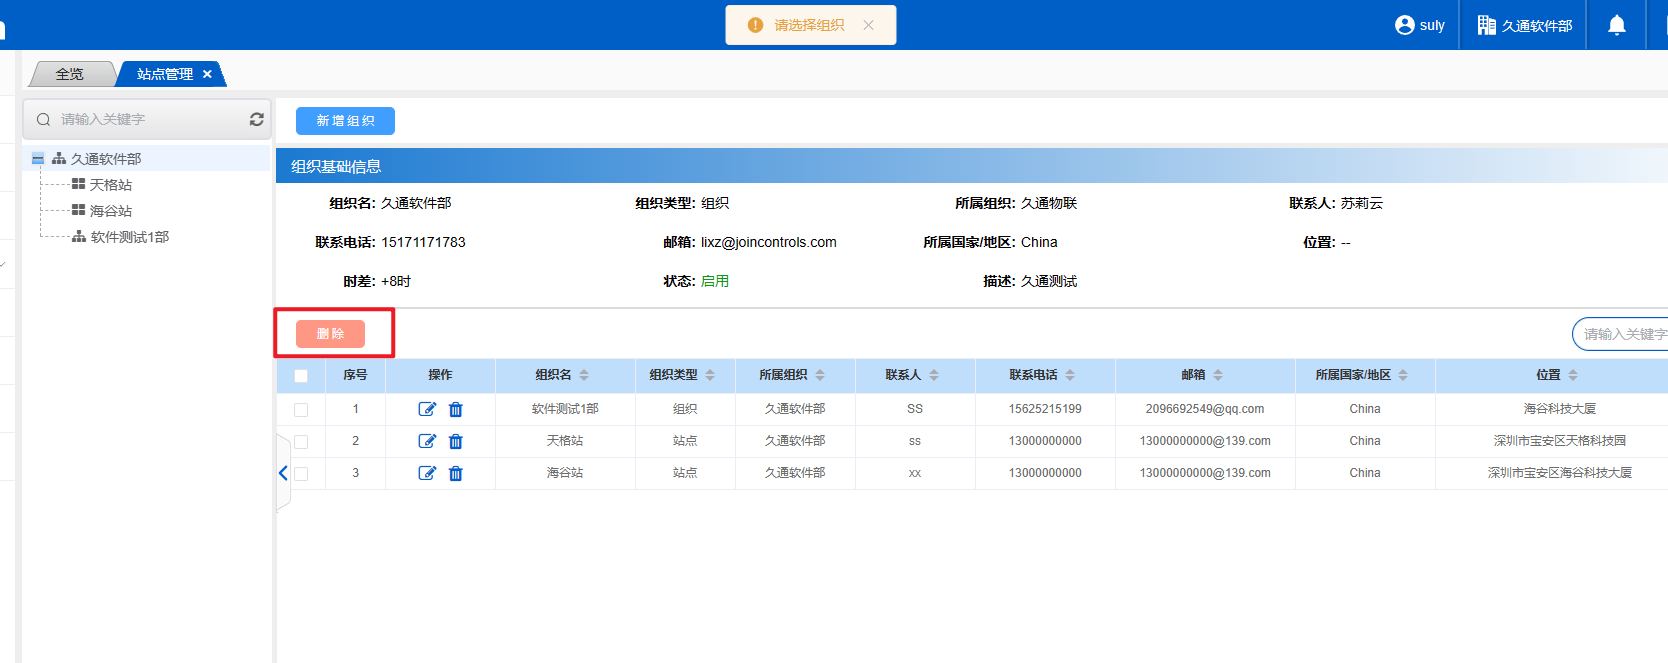
Task: Sort the table by 所属国家/地区 column
Action: (x=1403, y=375)
